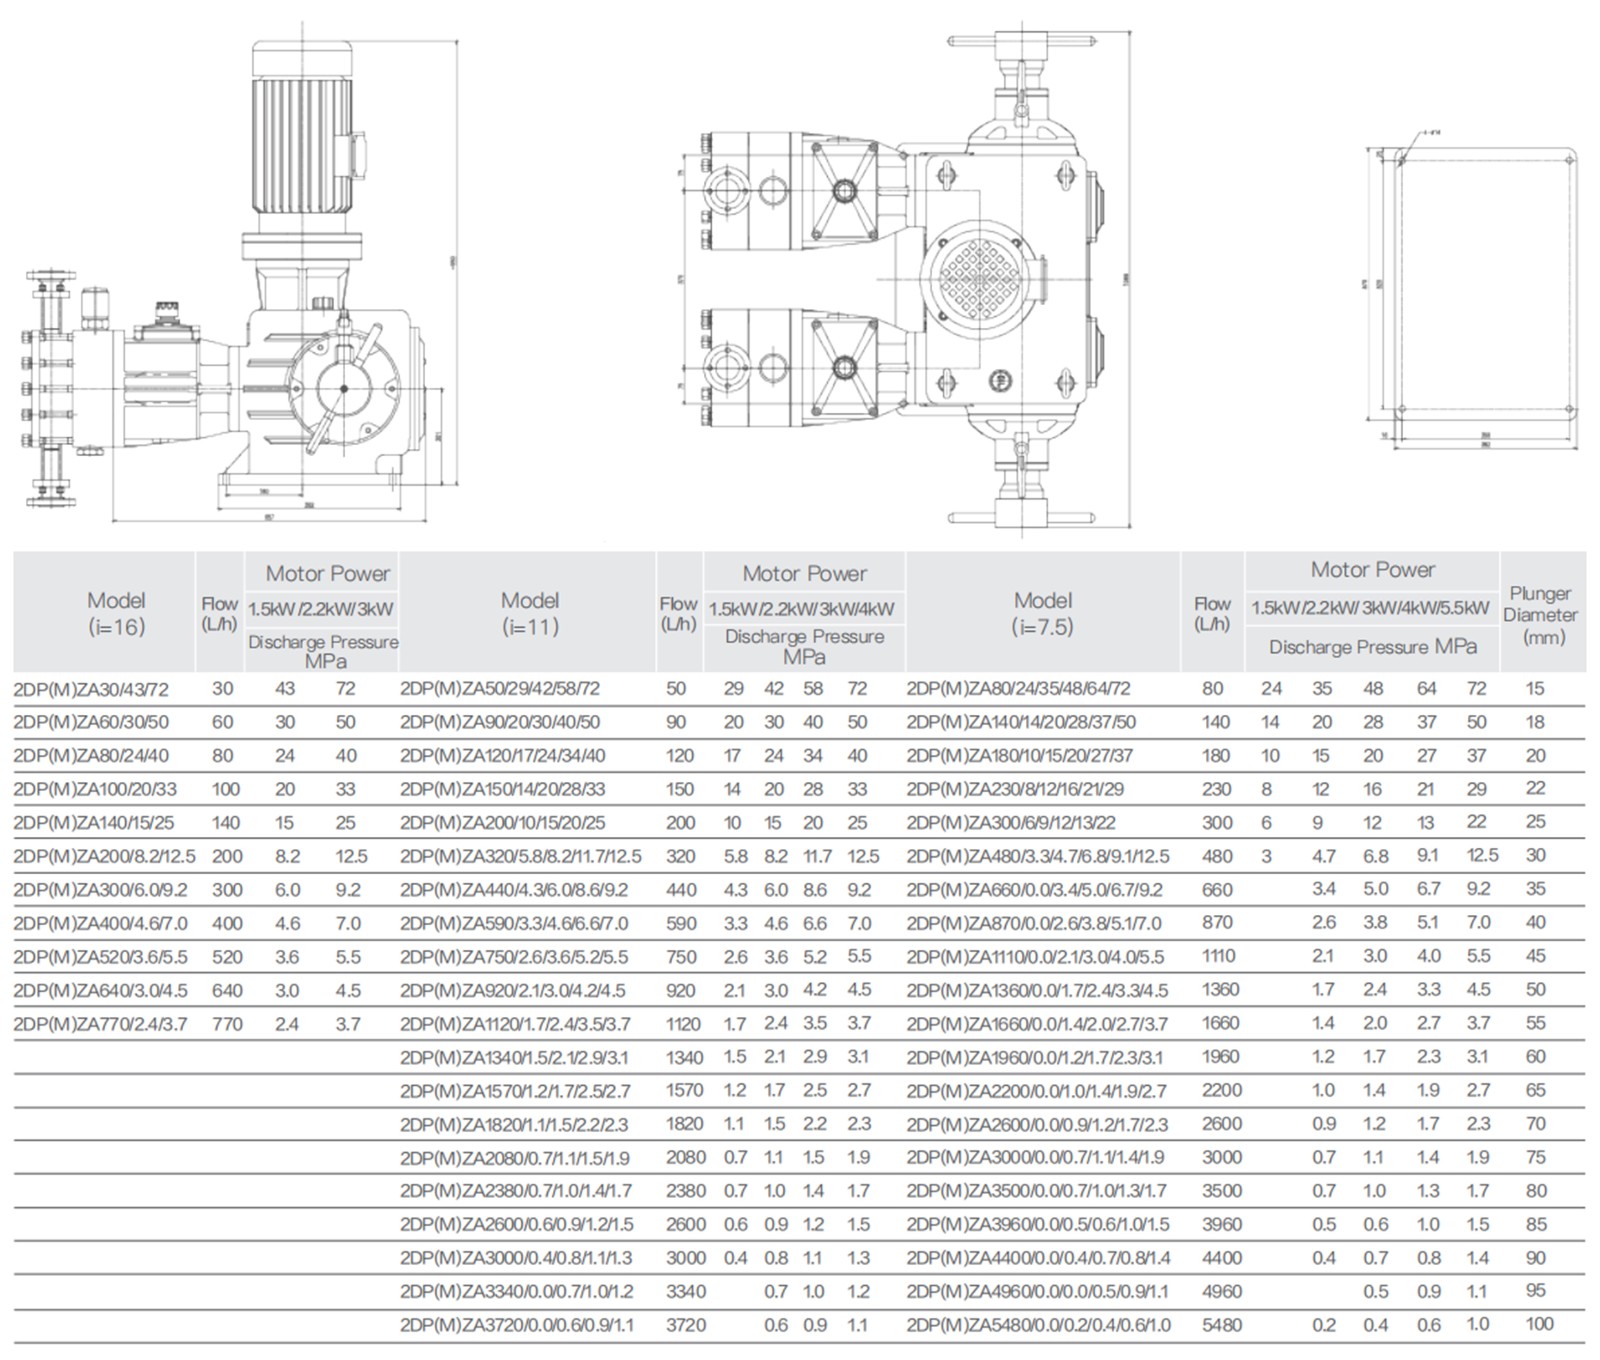The width and height of the screenshot is (1600, 1360).
Task: Click the 1.5kW/2.2kW/3kW/4kW/5.5kW motor power header
Action: click(1372, 608)
